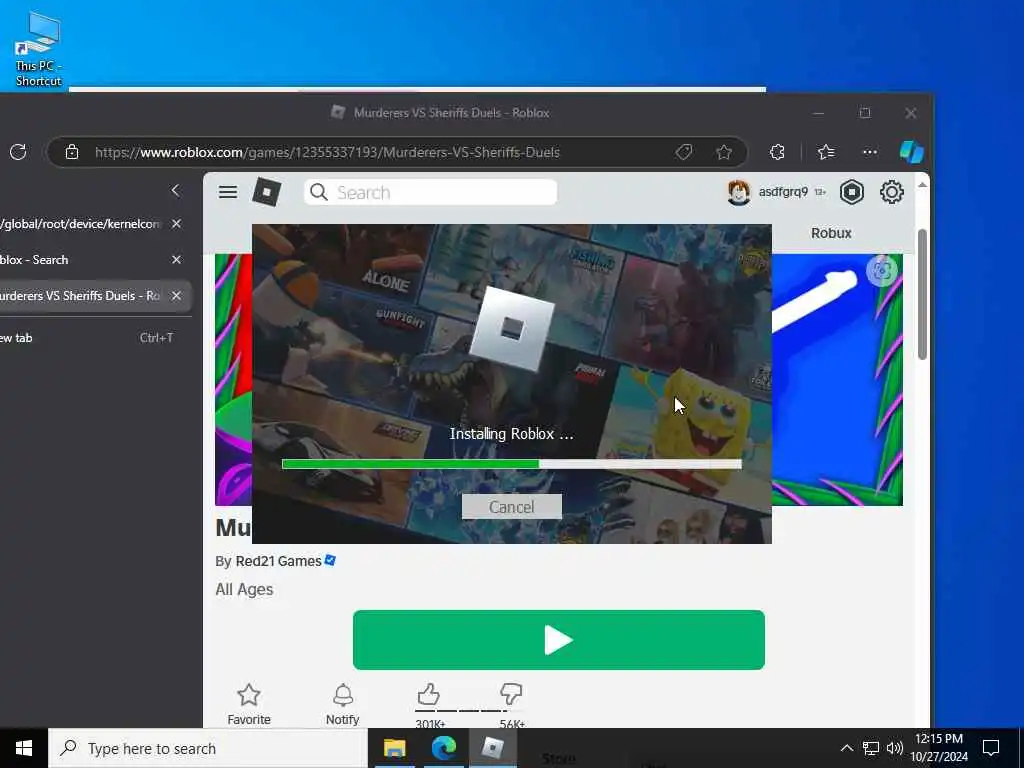Screen dimensions: 1024x768
Task: Click the page vertical scrollbar
Action: (x=922, y=294)
